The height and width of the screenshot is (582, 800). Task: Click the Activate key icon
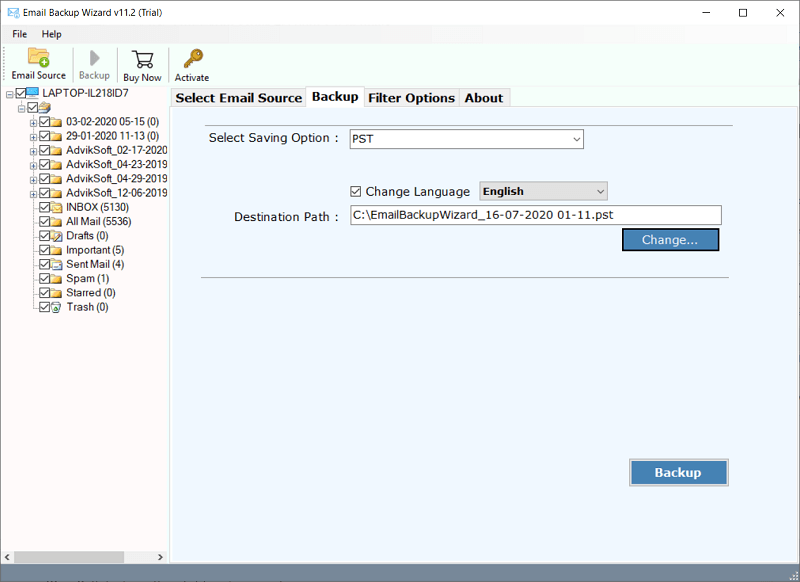(x=193, y=59)
